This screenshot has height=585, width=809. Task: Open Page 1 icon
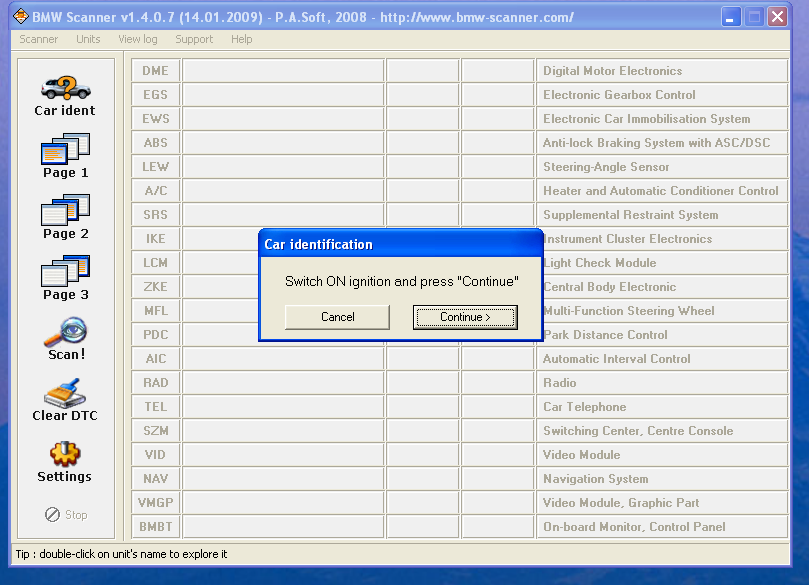66,149
